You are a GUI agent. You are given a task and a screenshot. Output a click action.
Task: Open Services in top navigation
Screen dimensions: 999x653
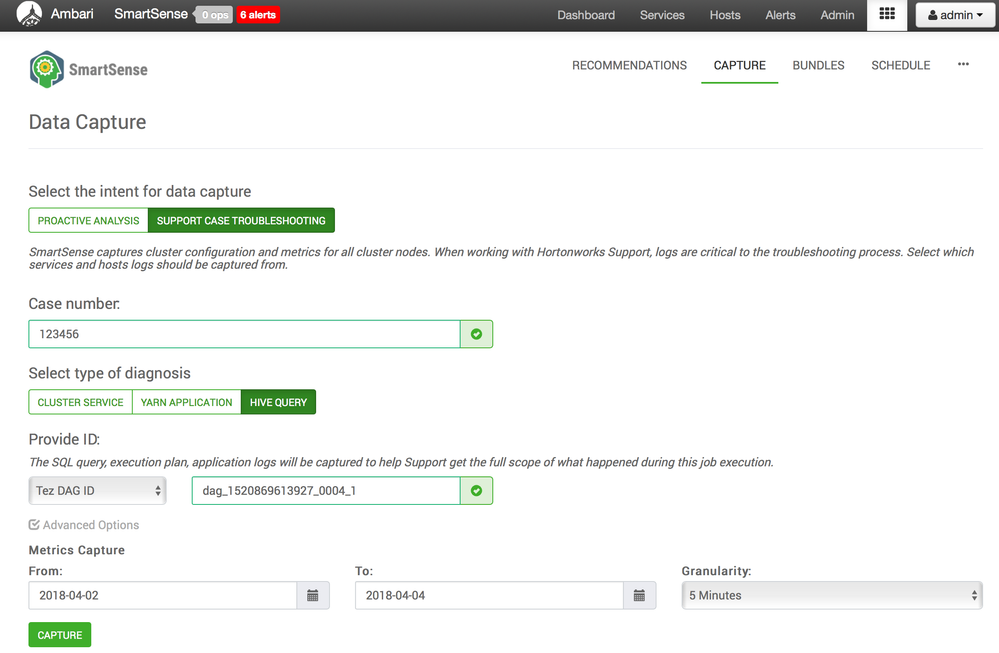pyautogui.click(x=662, y=15)
